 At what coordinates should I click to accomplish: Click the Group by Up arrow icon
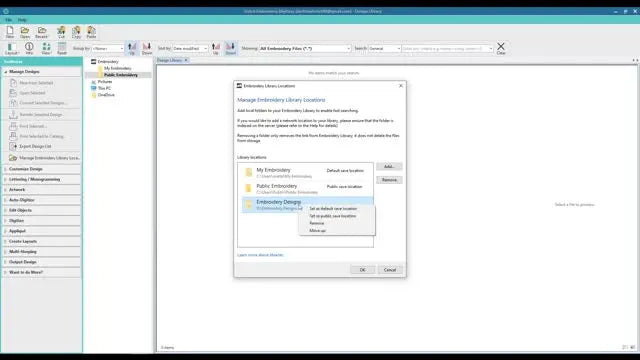tap(132, 49)
